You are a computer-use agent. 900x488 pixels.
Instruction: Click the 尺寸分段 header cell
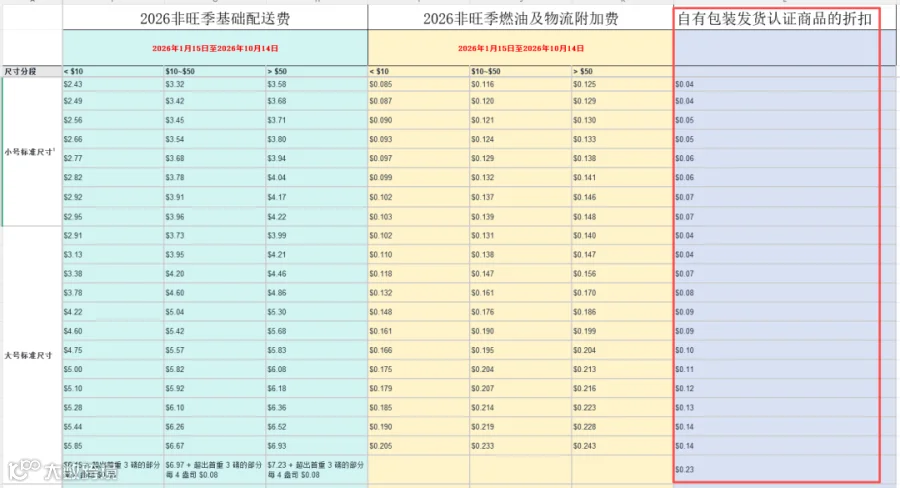tap(32, 71)
